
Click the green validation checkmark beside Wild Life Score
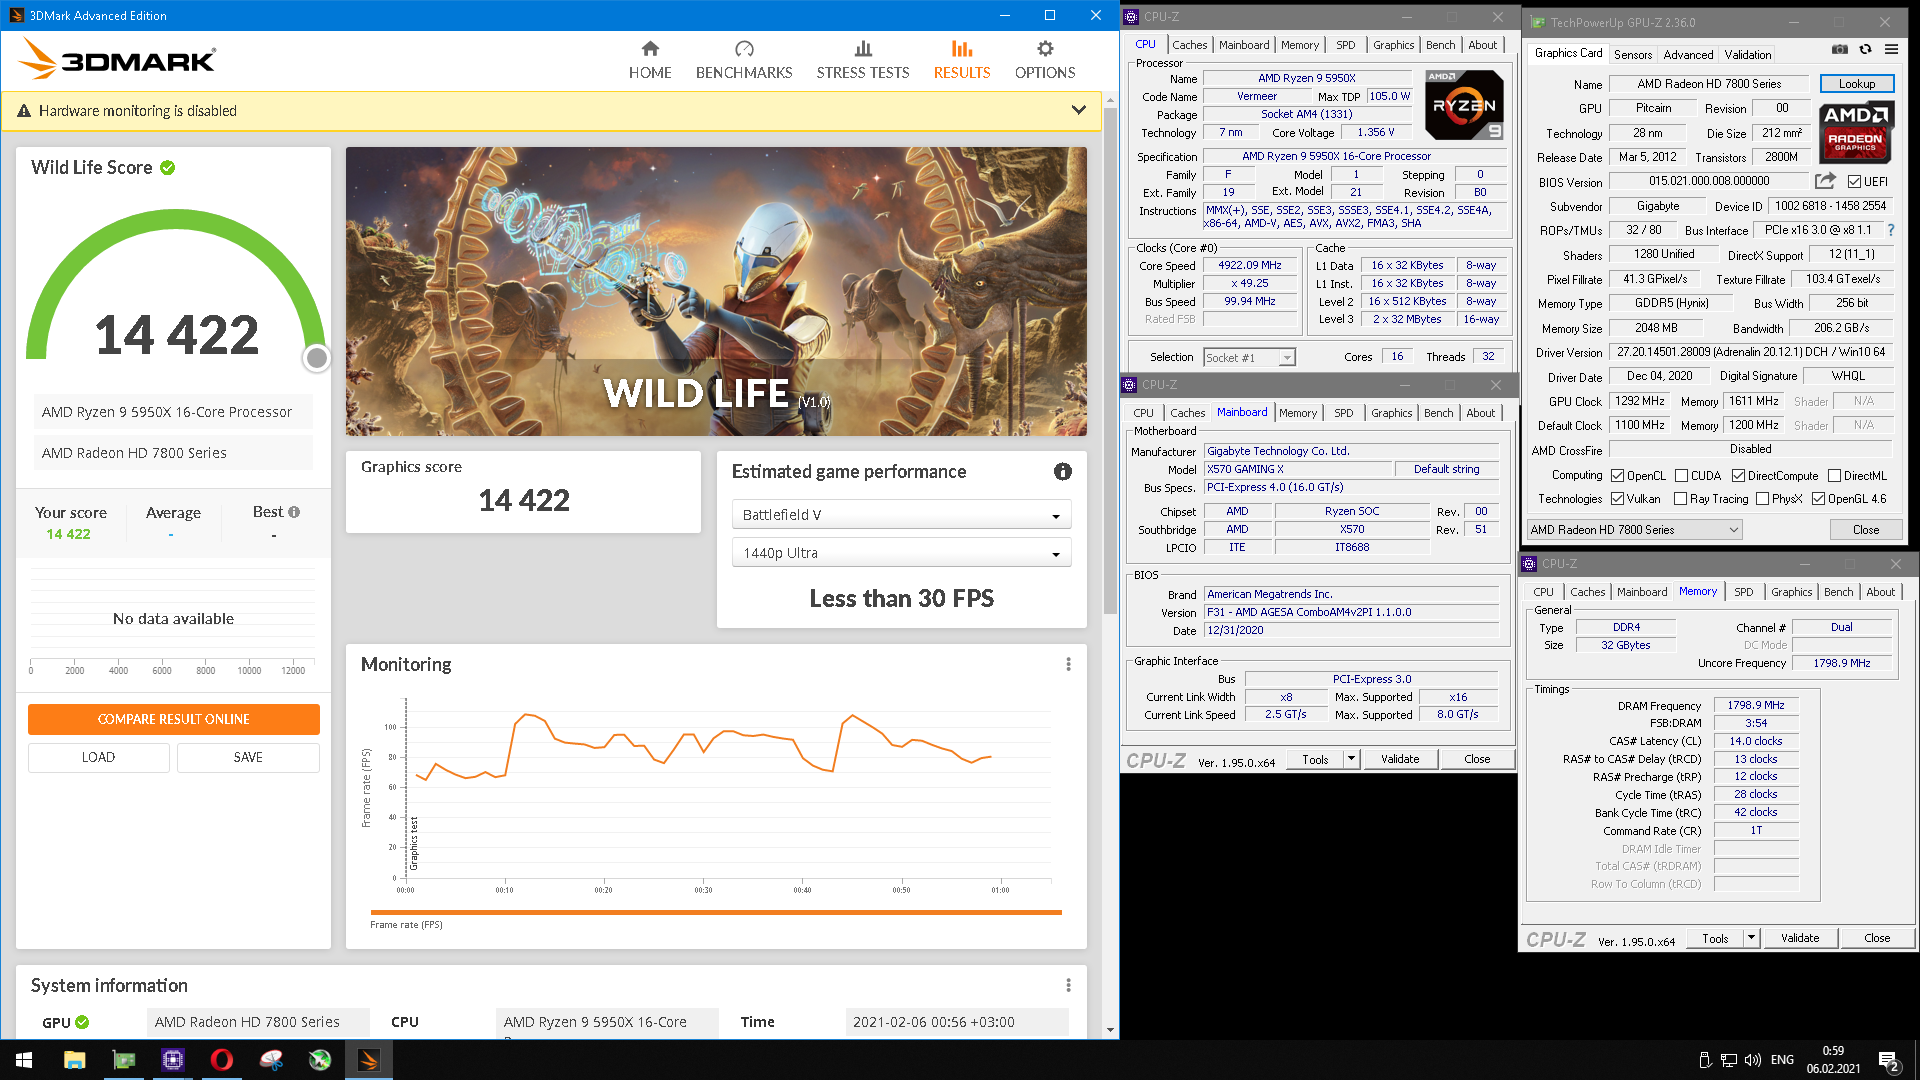(168, 168)
